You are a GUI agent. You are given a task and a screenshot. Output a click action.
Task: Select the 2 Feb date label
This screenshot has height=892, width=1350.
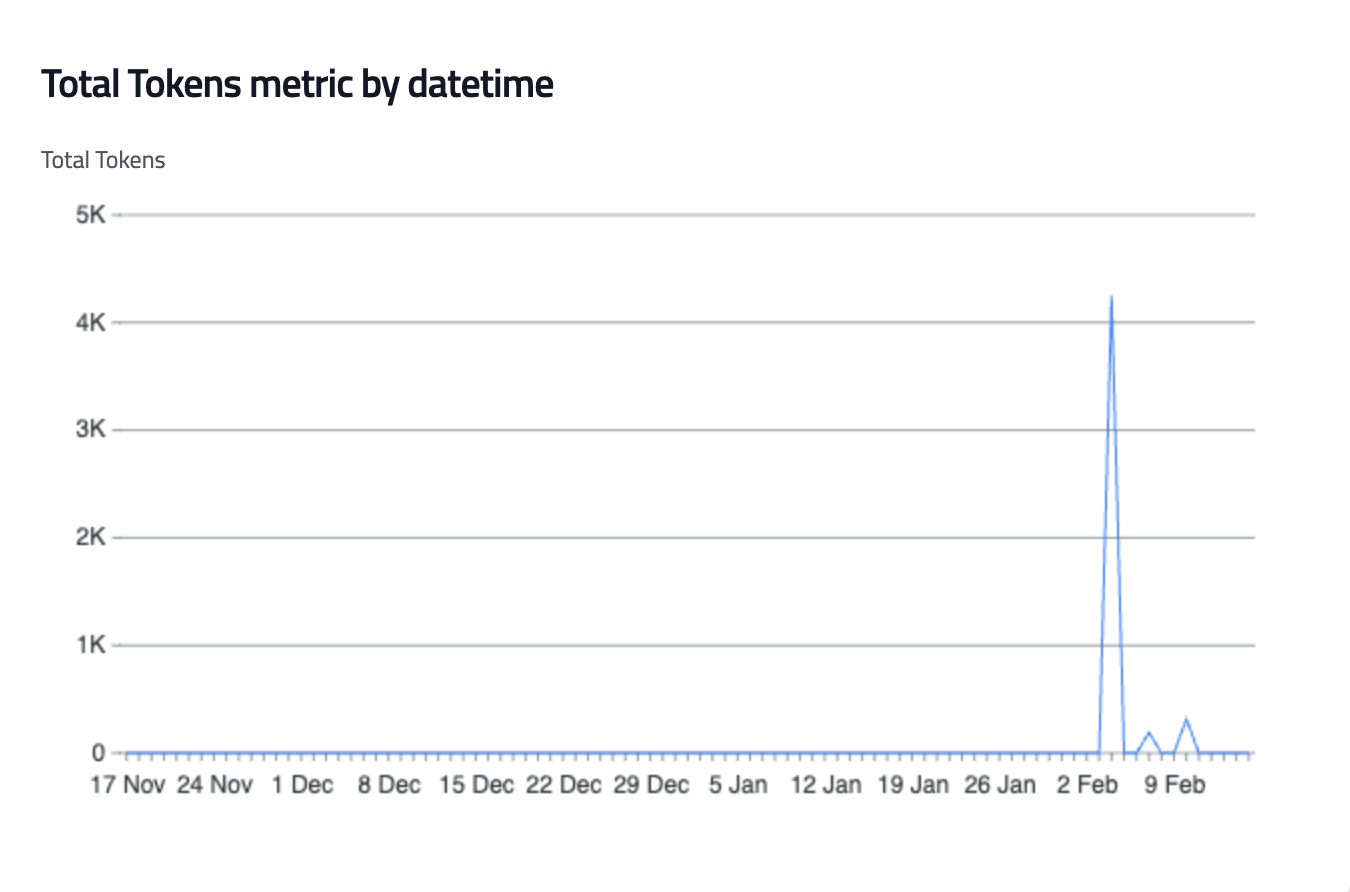[x=1087, y=785]
